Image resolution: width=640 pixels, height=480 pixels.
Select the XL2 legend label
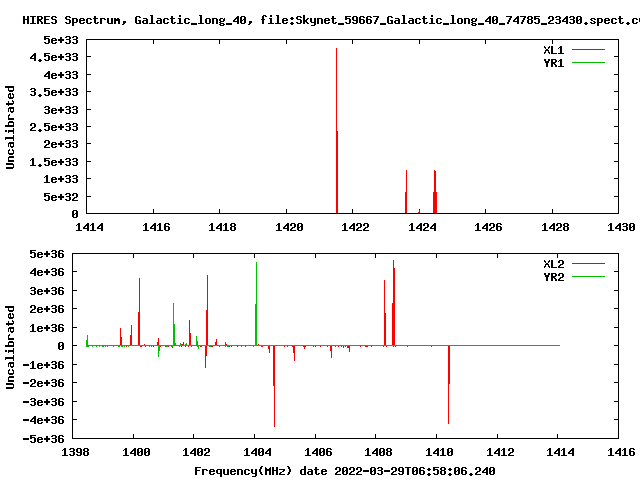553,264
